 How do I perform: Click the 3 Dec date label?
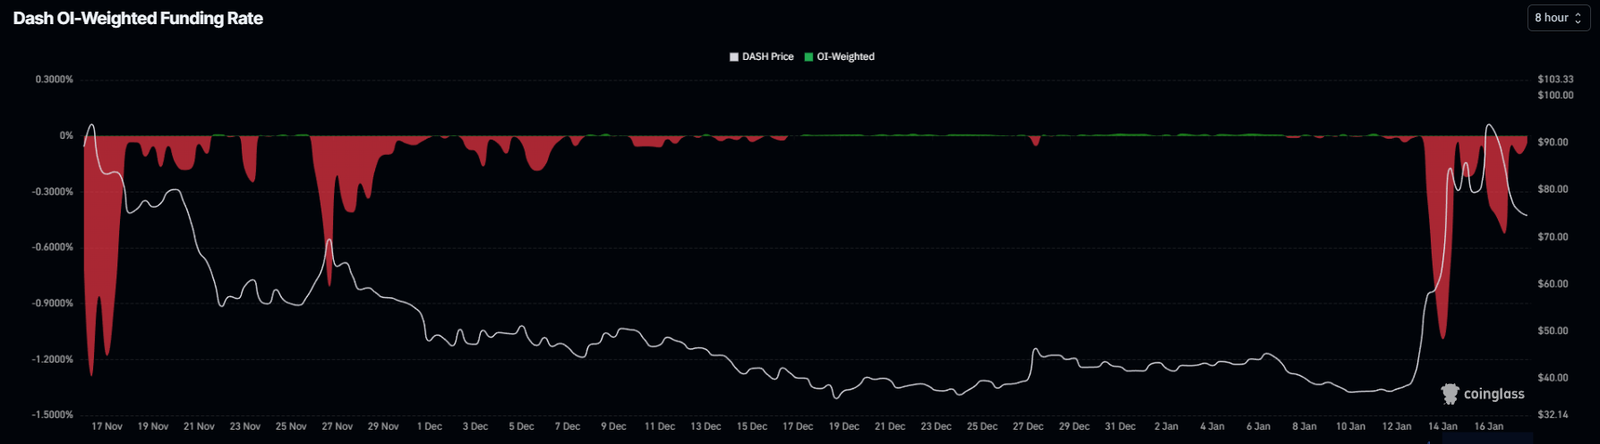(475, 426)
